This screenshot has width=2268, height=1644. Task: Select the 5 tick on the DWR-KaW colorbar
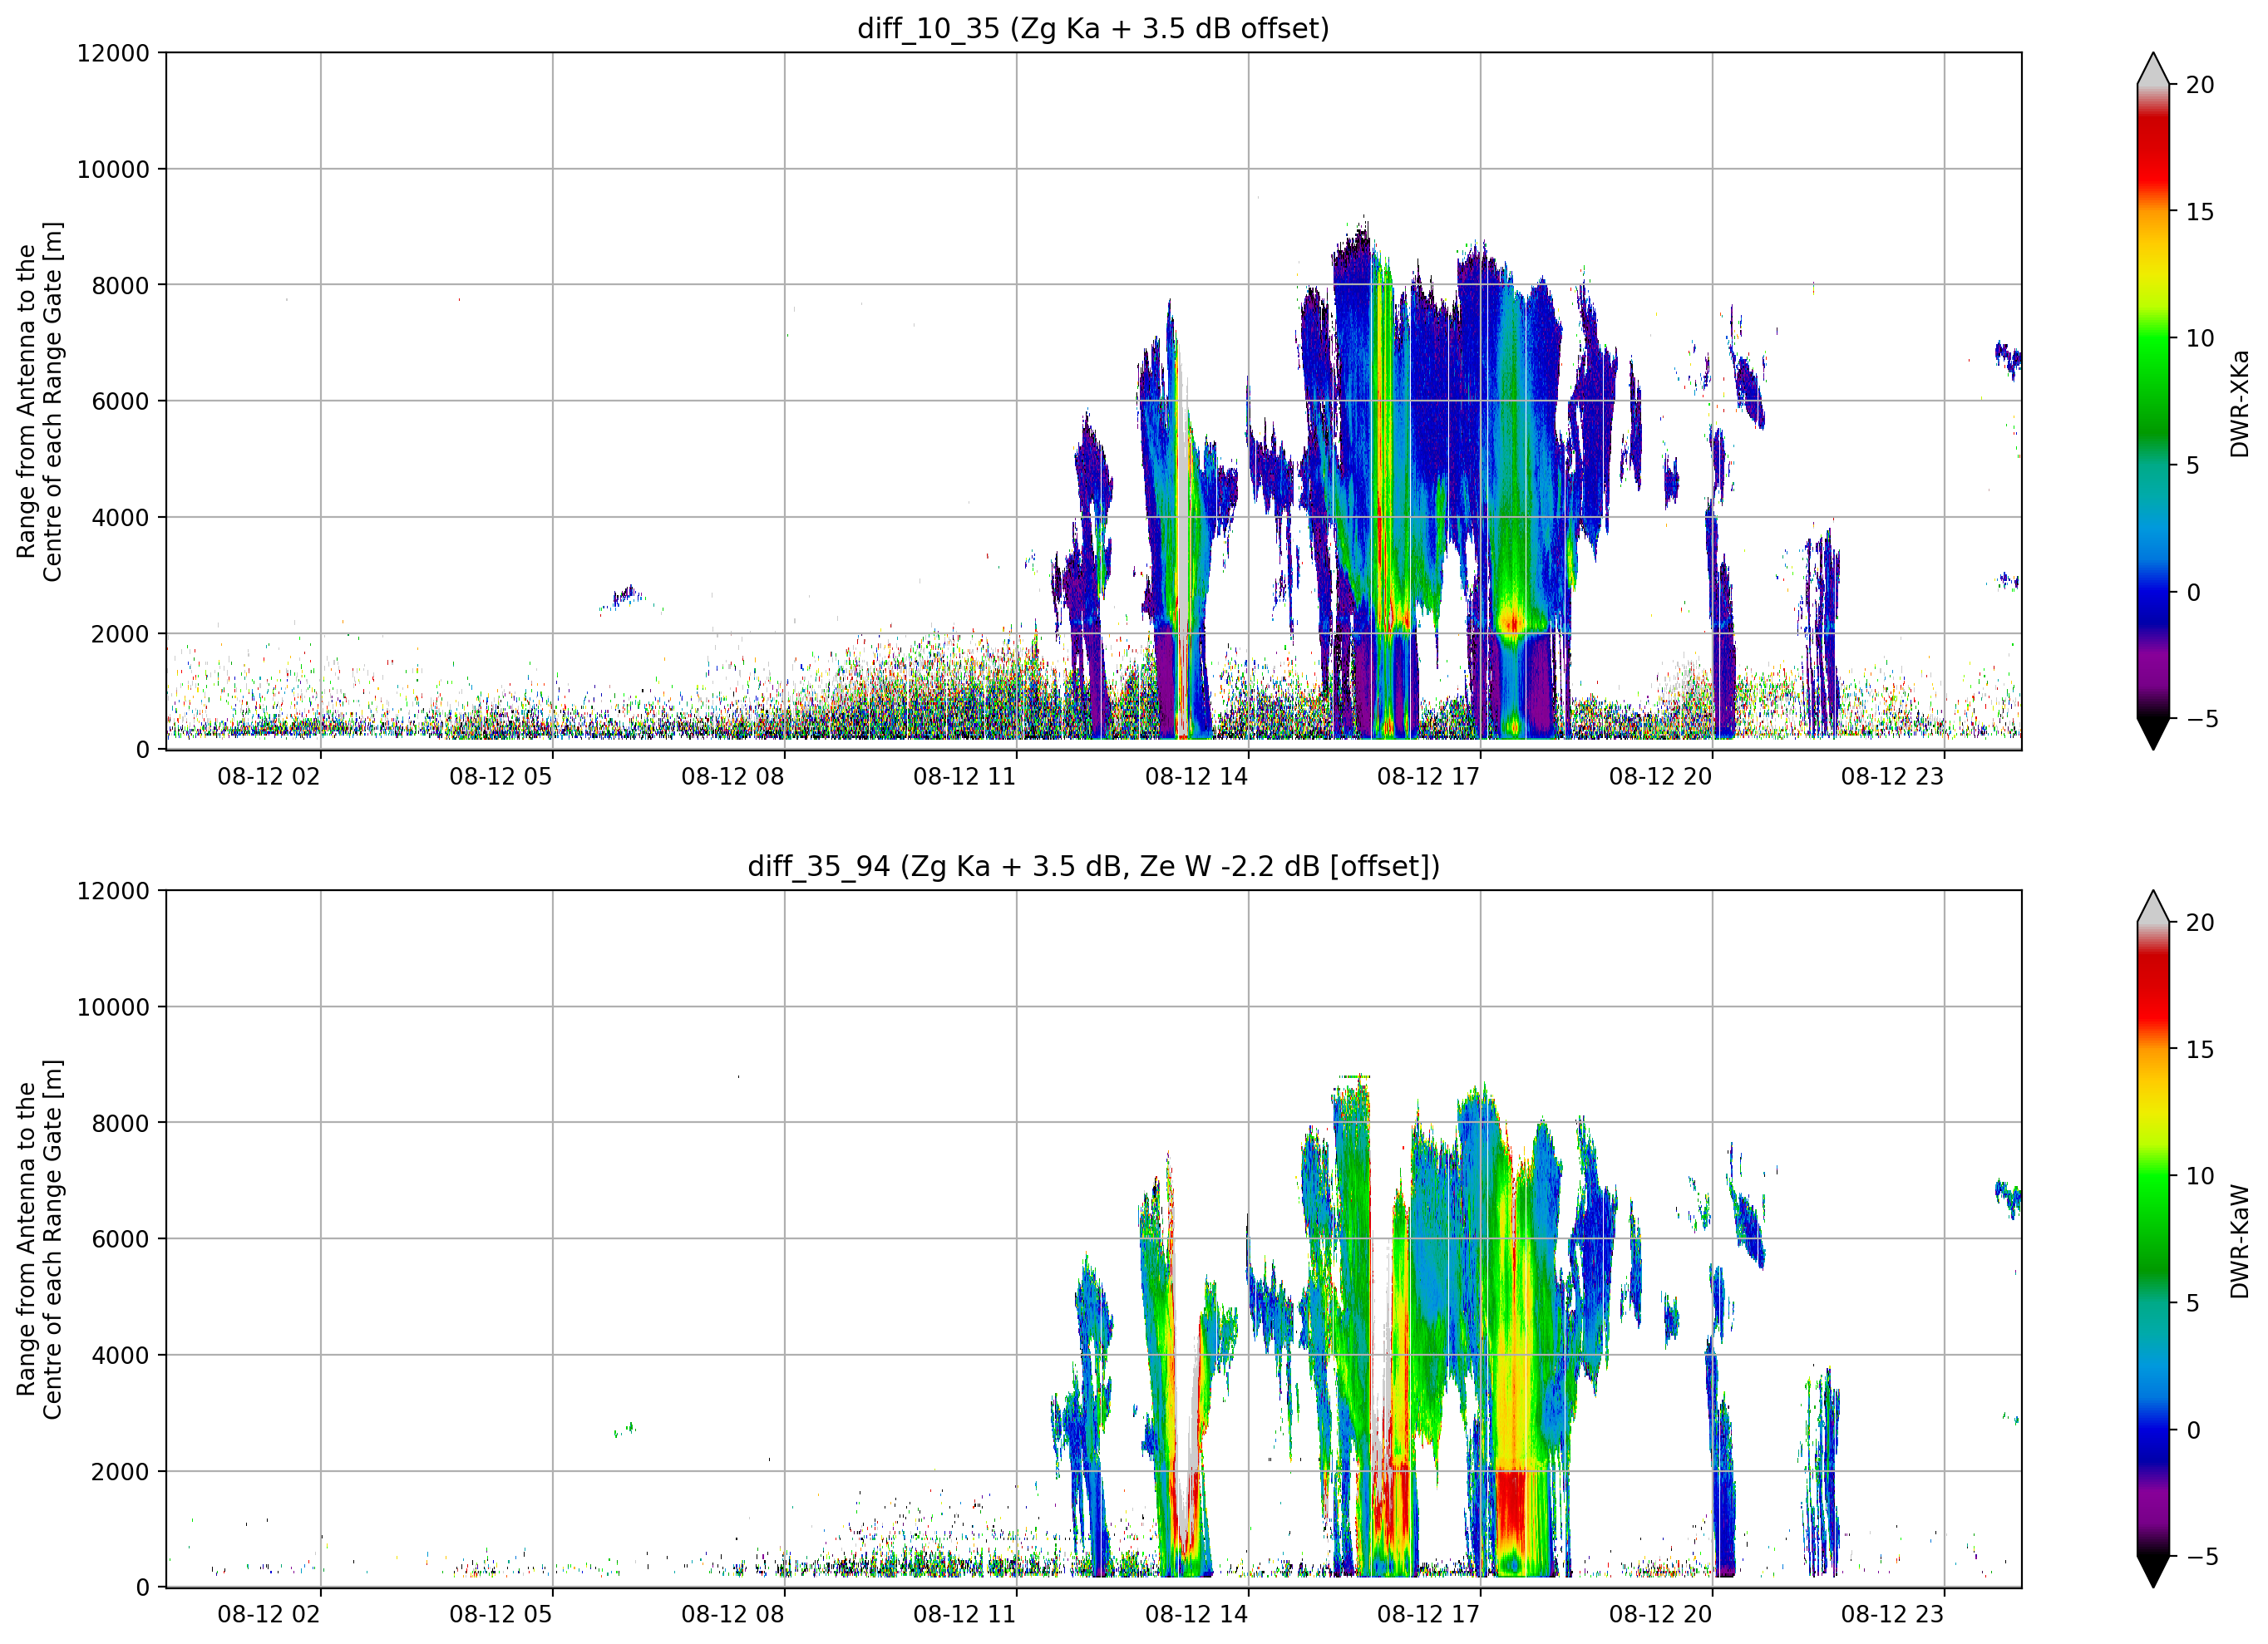pyautogui.click(x=2193, y=1303)
